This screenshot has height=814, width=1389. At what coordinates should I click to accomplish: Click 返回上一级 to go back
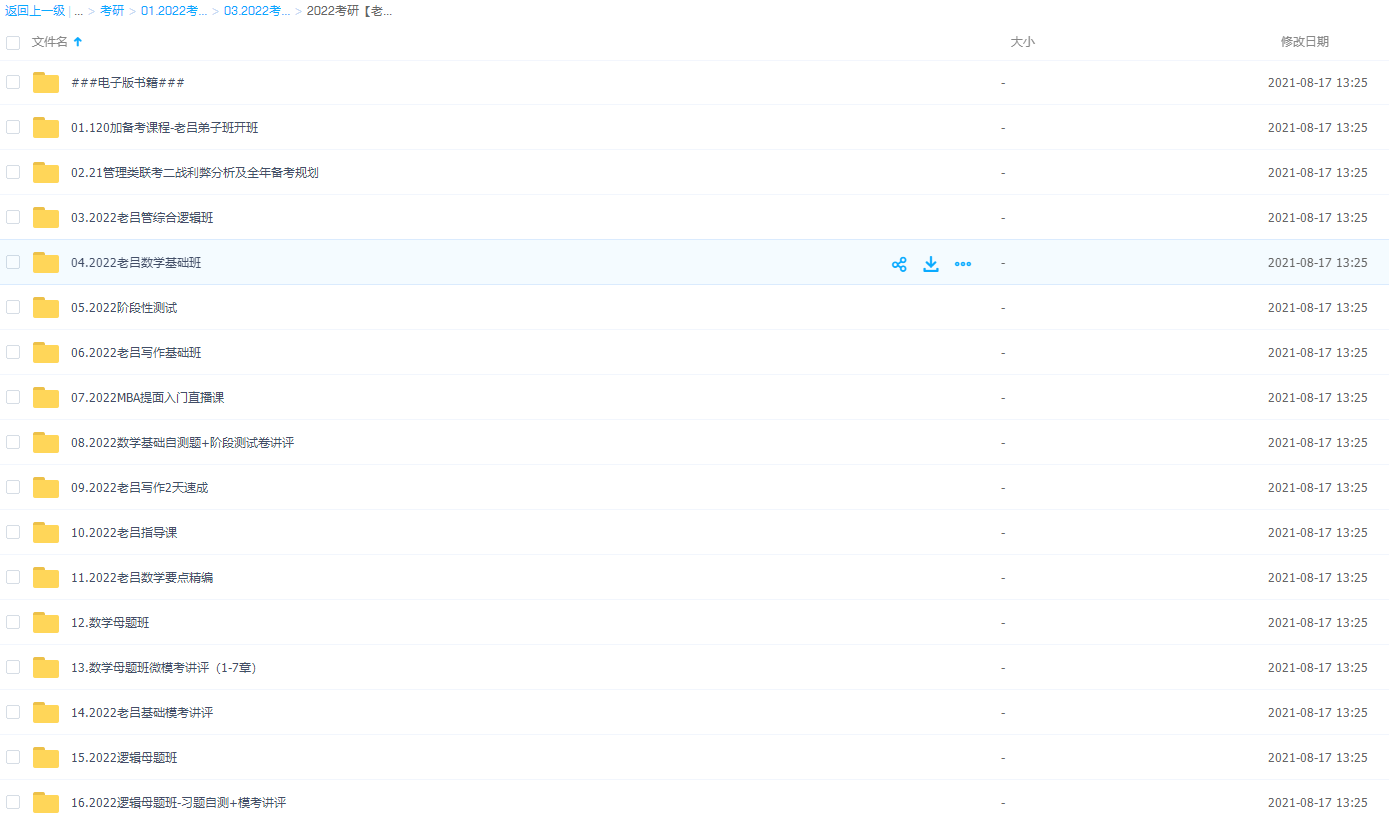[35, 11]
